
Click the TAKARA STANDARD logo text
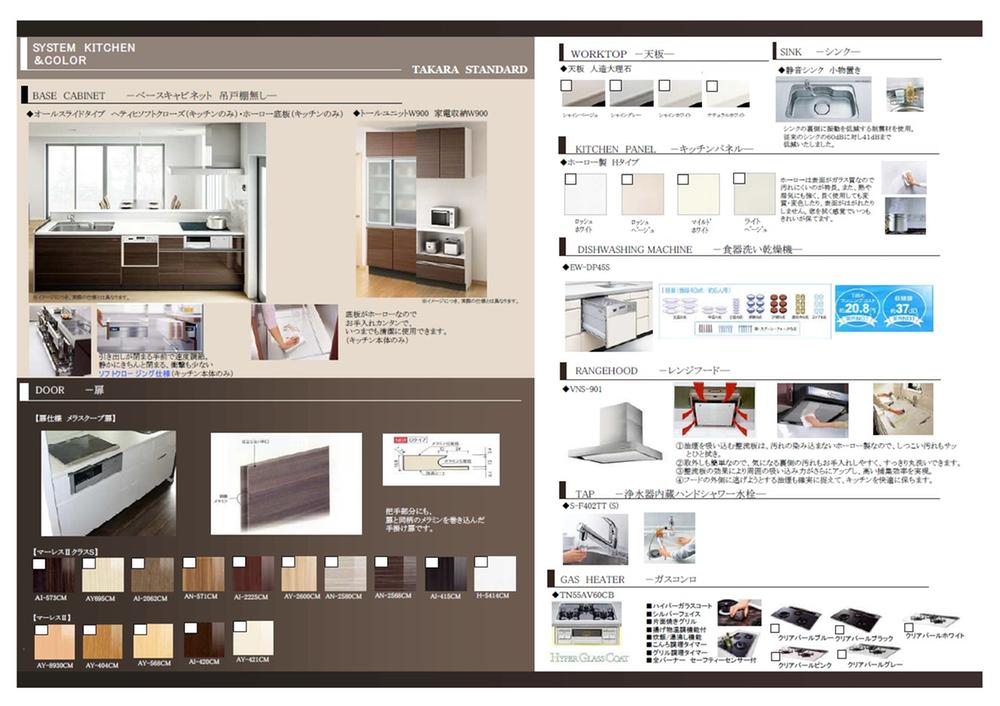[468, 70]
